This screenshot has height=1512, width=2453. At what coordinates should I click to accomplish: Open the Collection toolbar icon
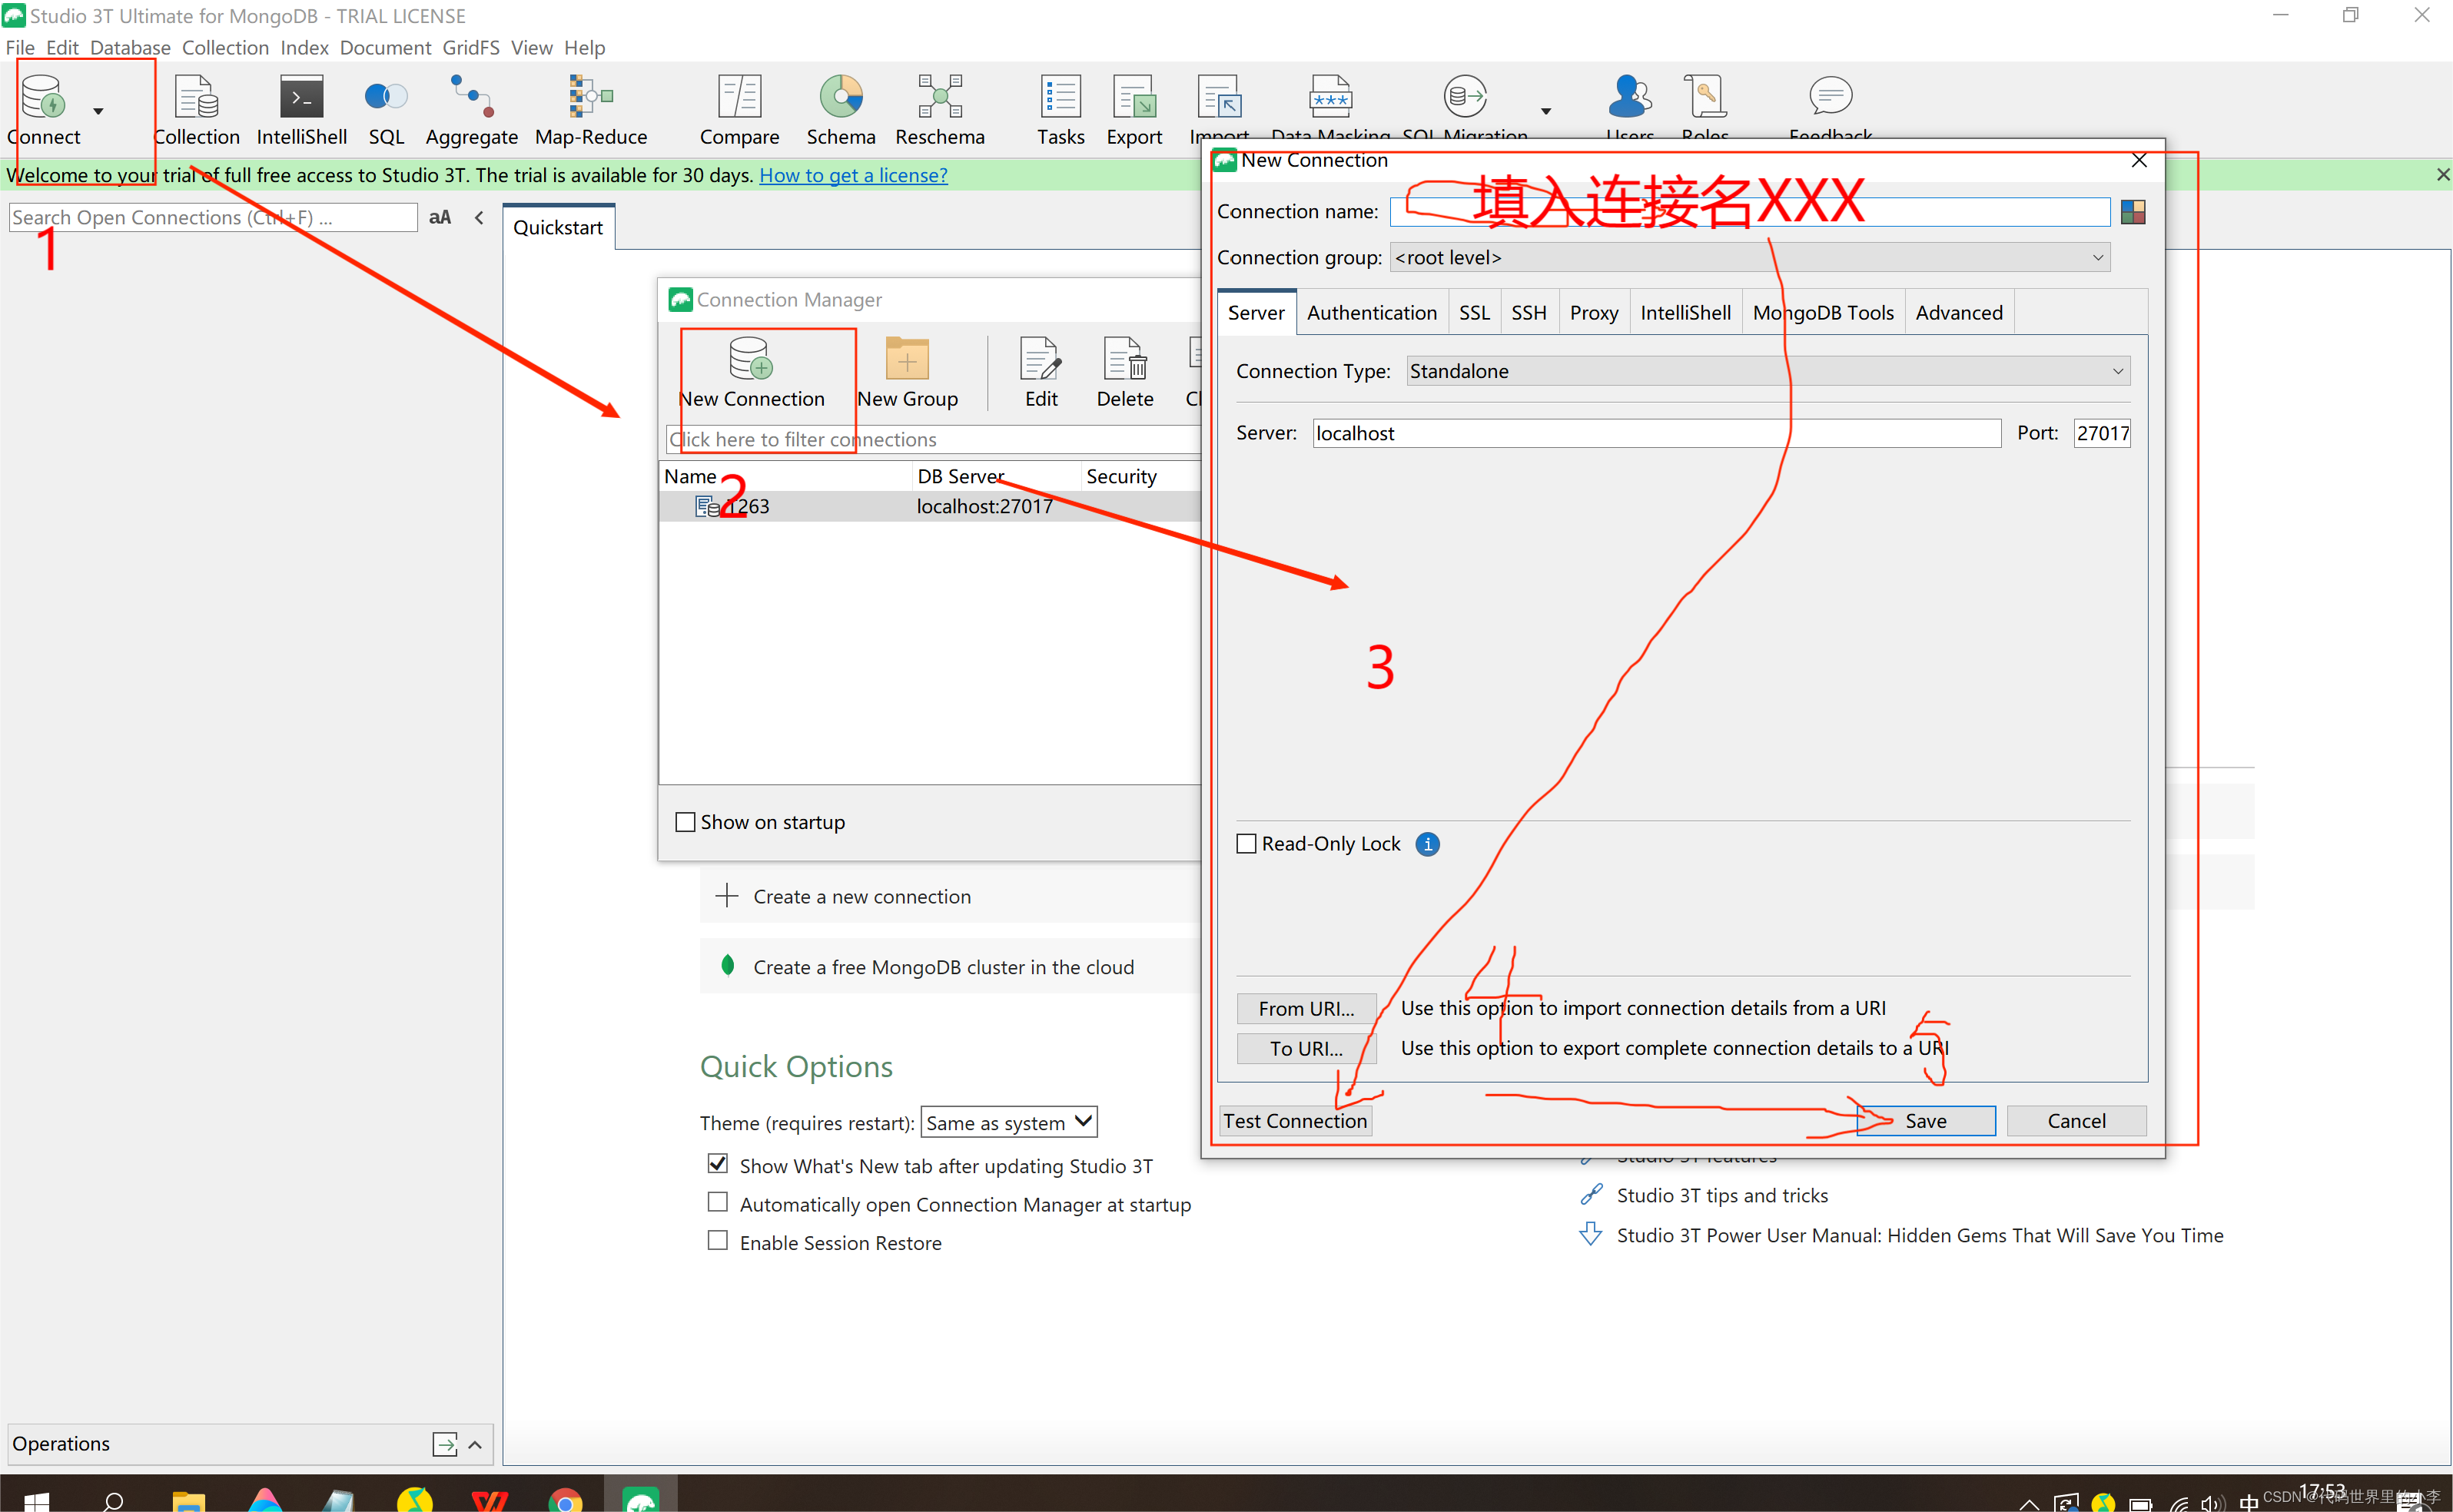196,98
